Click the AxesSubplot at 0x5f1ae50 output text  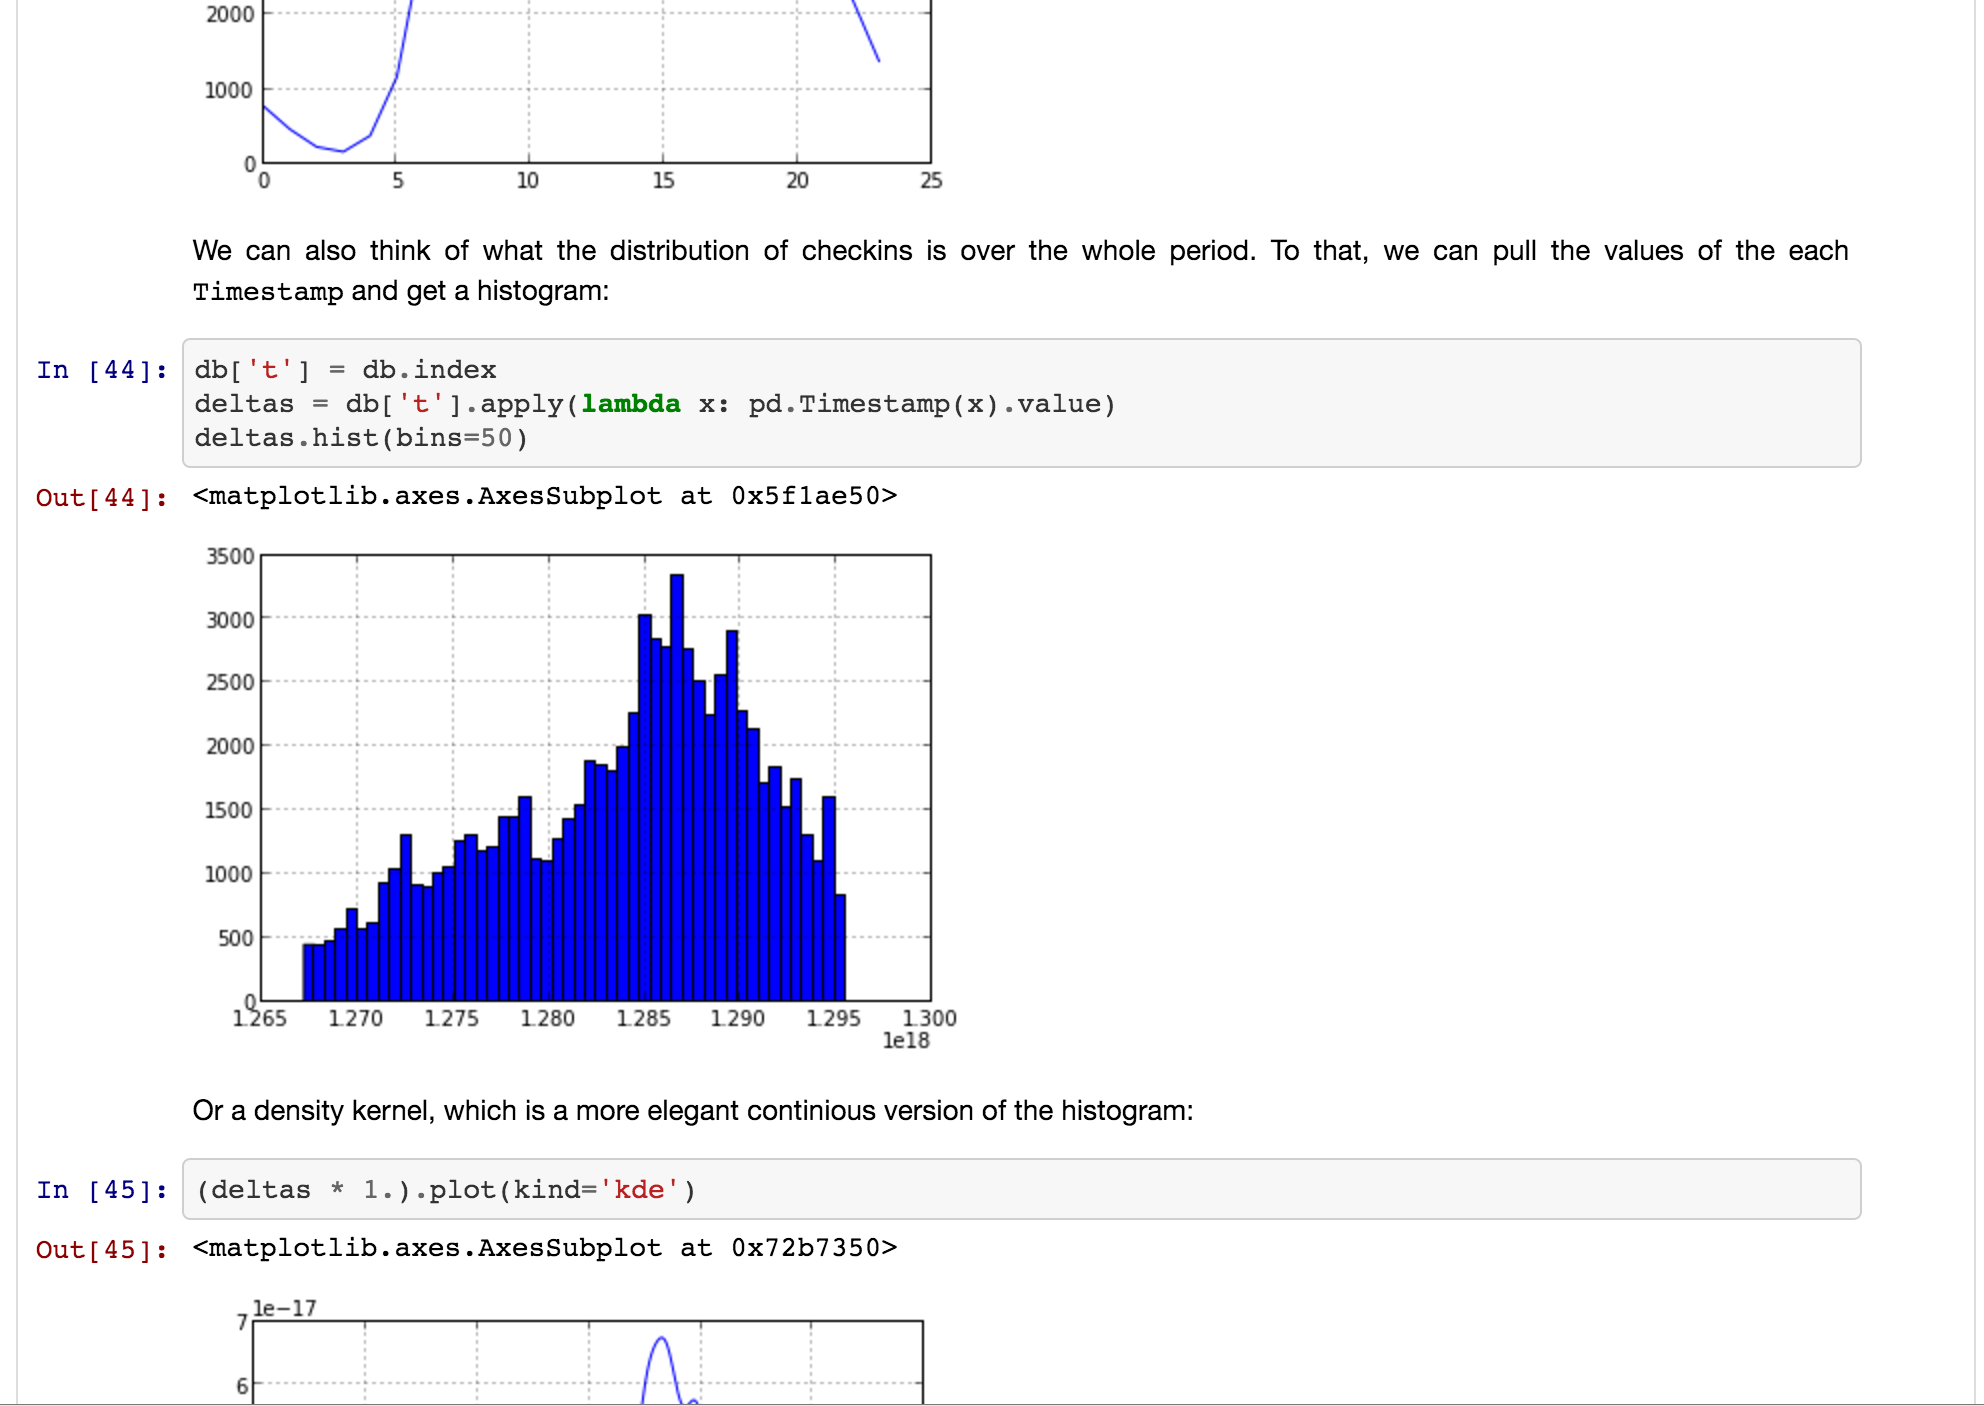pos(545,496)
